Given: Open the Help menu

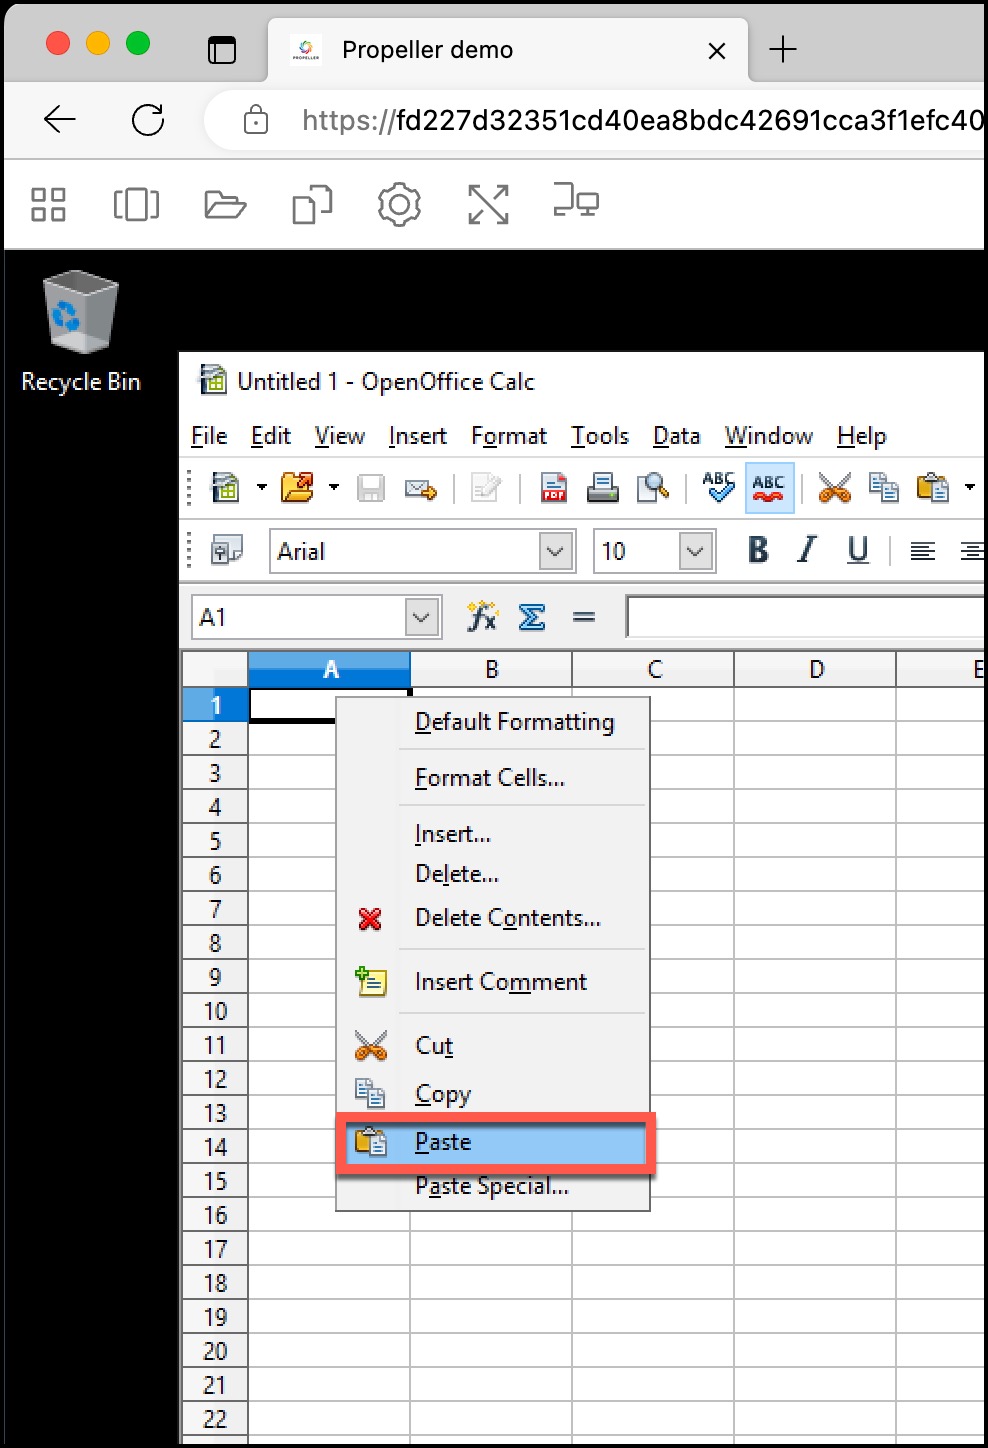Looking at the screenshot, I should point(861,436).
